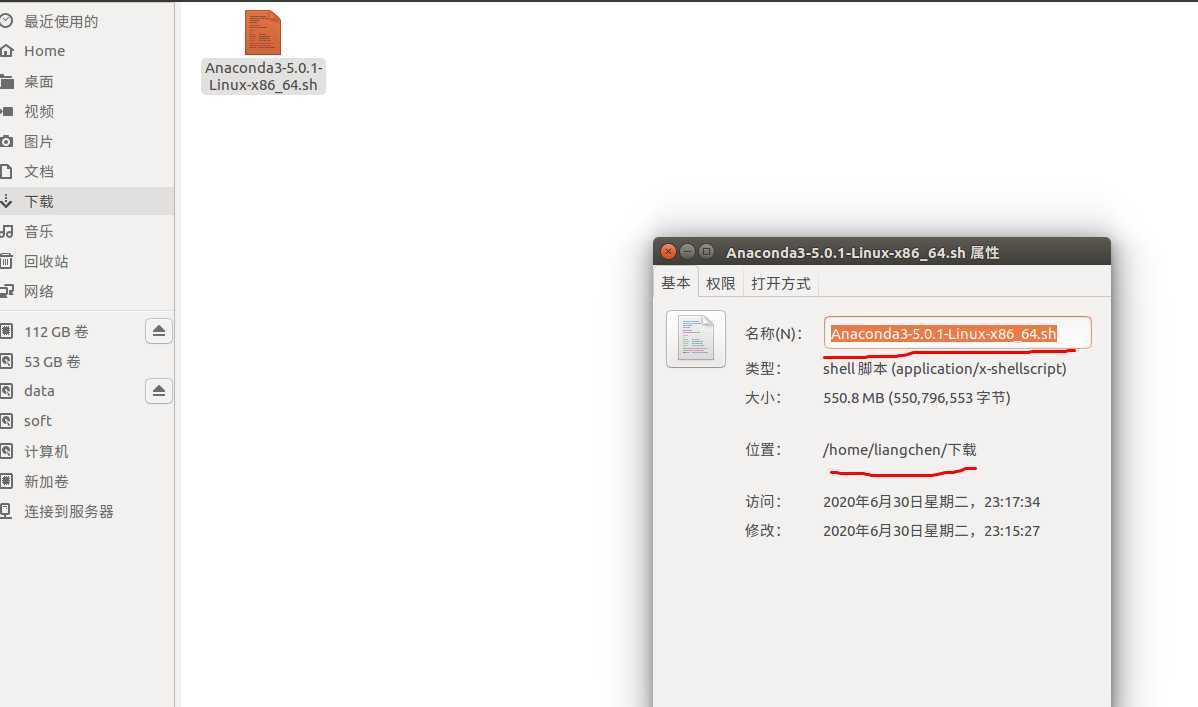Click Connect to Server (连接到服务器)

tap(86, 511)
